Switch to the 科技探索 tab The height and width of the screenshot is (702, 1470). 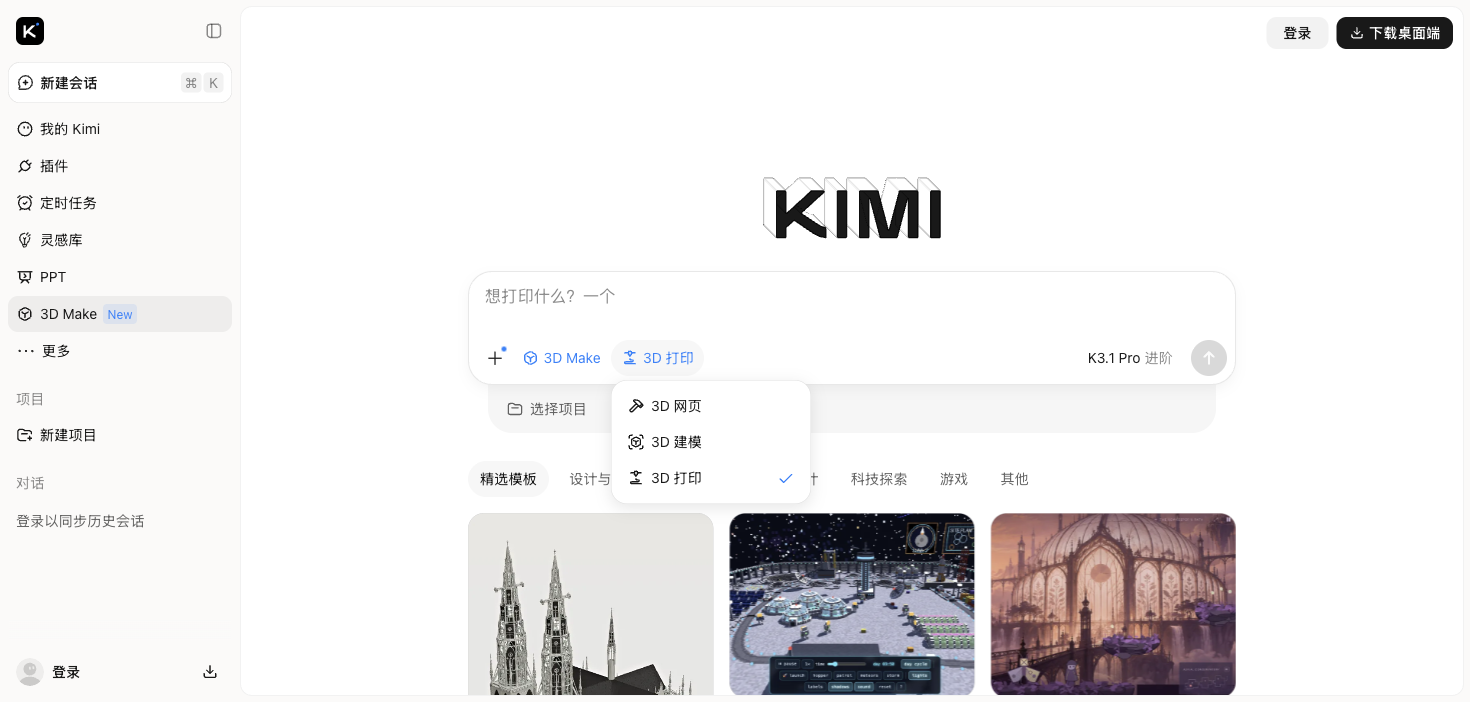click(879, 479)
